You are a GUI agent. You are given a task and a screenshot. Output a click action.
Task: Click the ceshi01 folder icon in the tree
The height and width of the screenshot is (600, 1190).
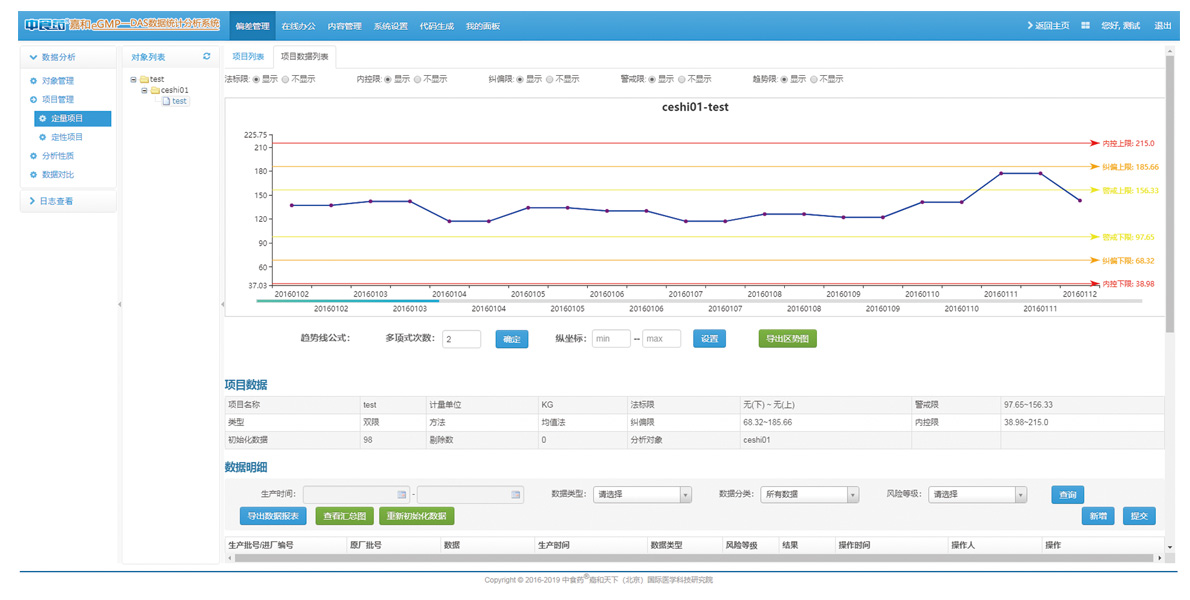click(x=155, y=90)
